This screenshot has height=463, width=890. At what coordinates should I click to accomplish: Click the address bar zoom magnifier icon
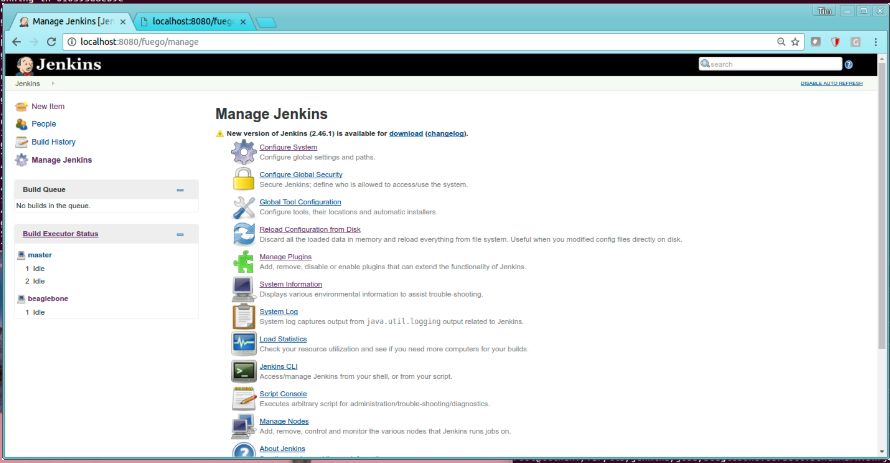pyautogui.click(x=781, y=41)
